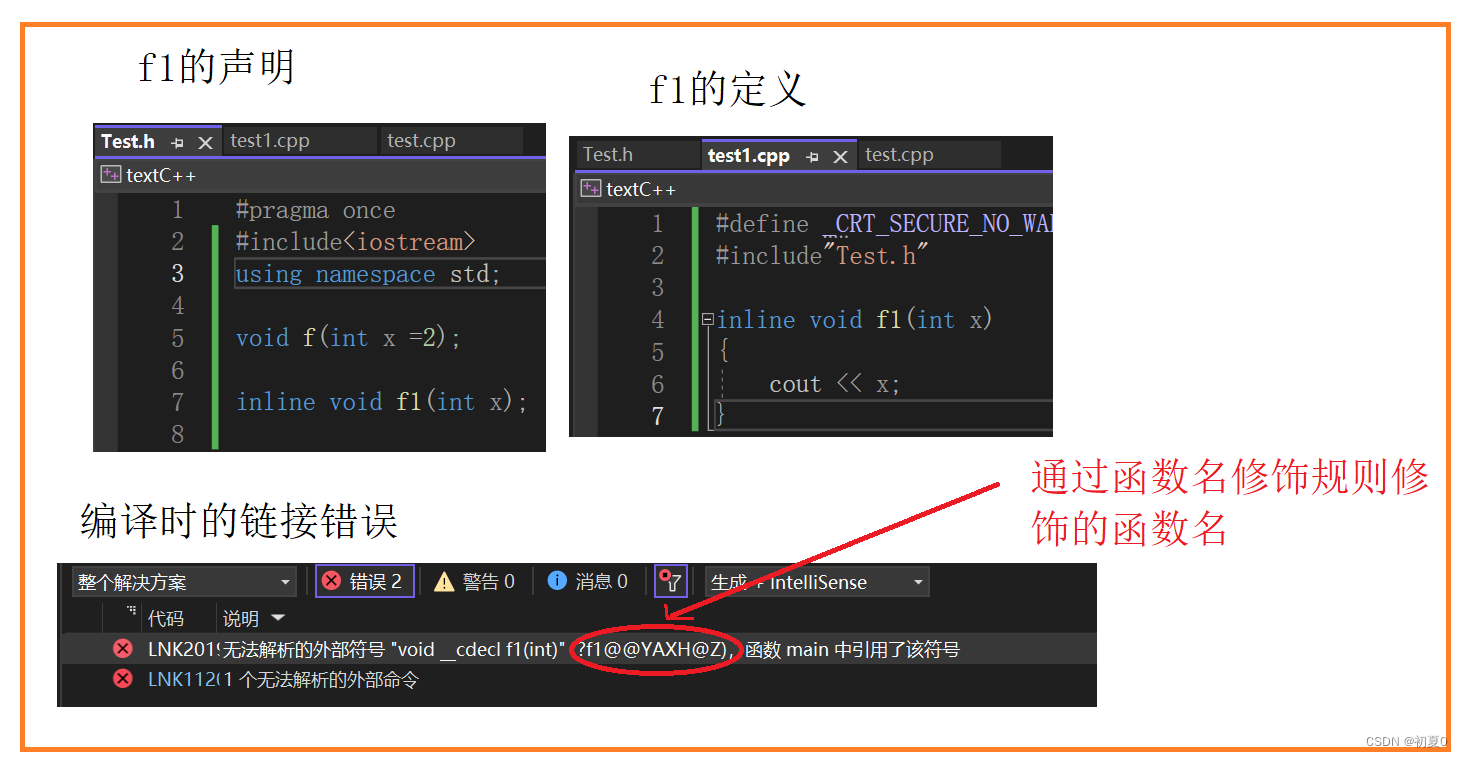Click the red error icon beside LNK1120
1463x757 pixels.
pos(123,679)
